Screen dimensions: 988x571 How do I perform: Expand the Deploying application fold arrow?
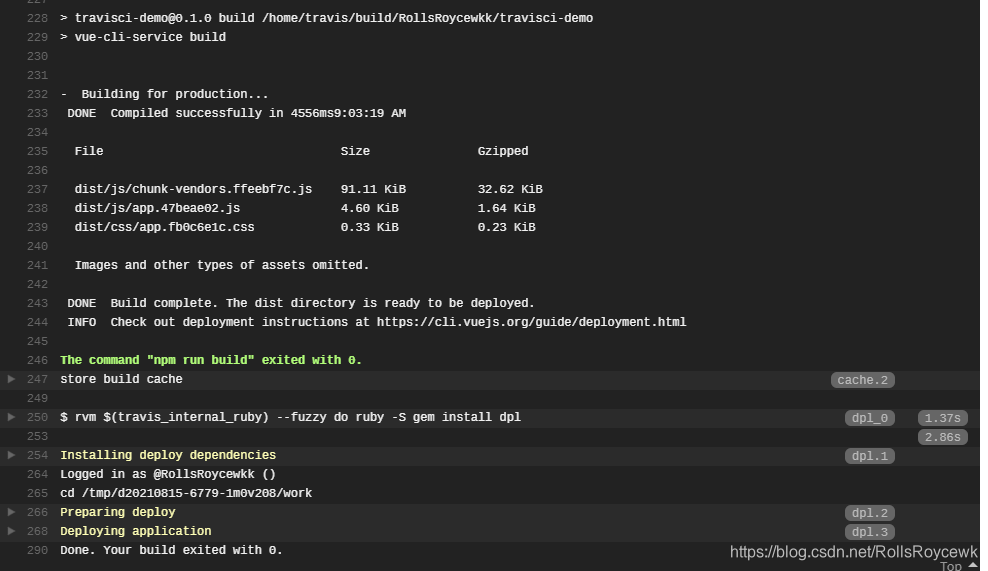[11, 531]
